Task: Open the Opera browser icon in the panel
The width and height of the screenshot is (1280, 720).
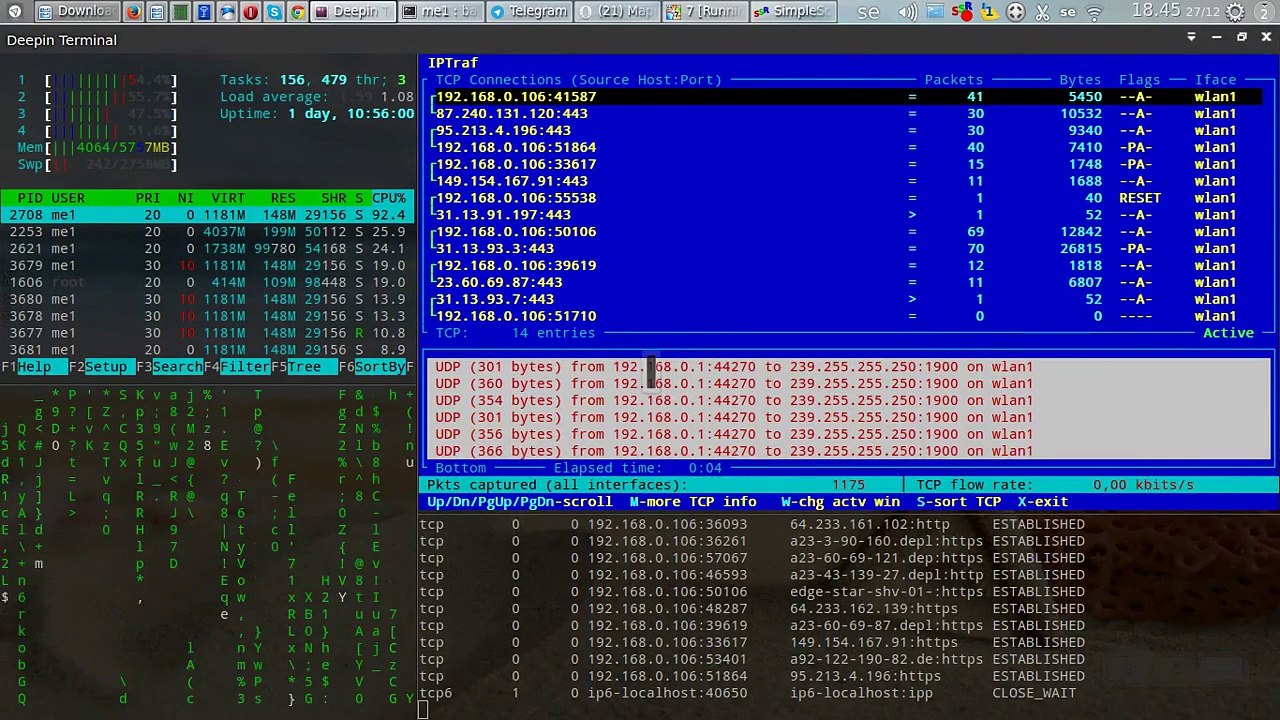Action: (x=250, y=12)
